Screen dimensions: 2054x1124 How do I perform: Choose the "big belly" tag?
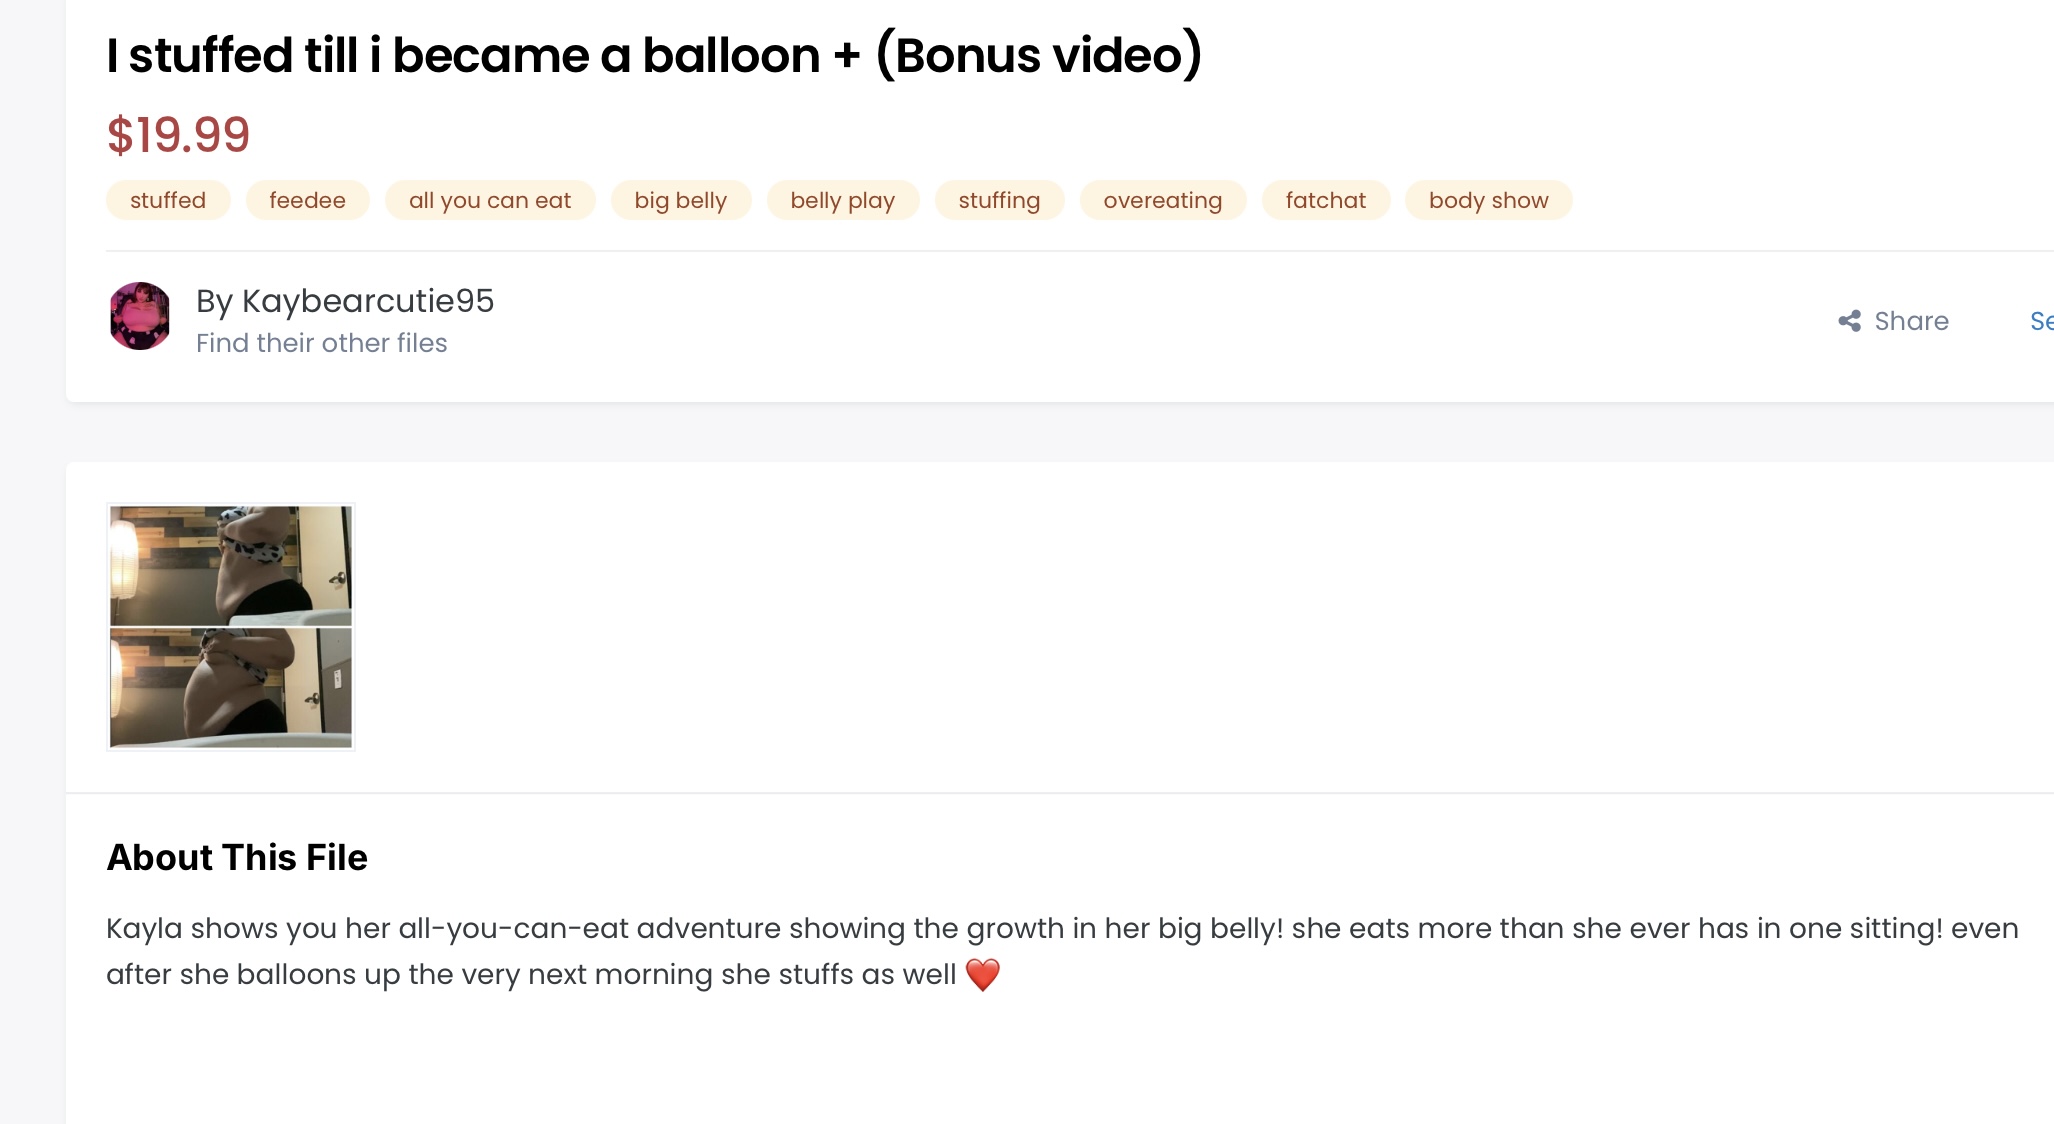(680, 200)
